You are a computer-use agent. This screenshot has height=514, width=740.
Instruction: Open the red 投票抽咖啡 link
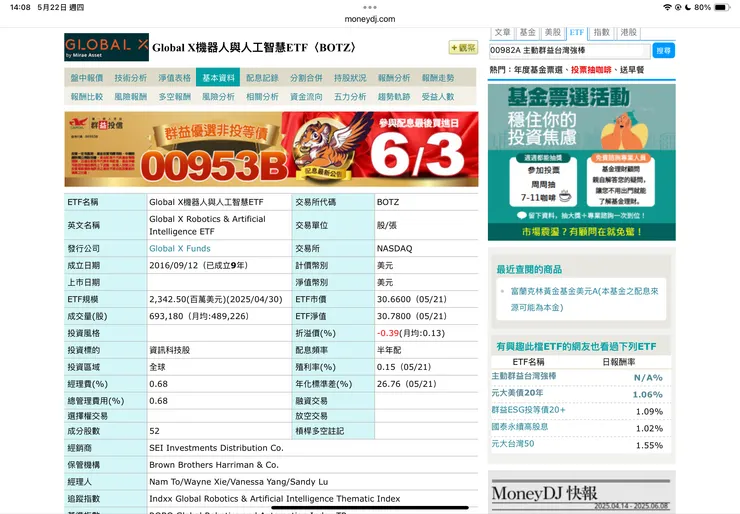pos(591,70)
